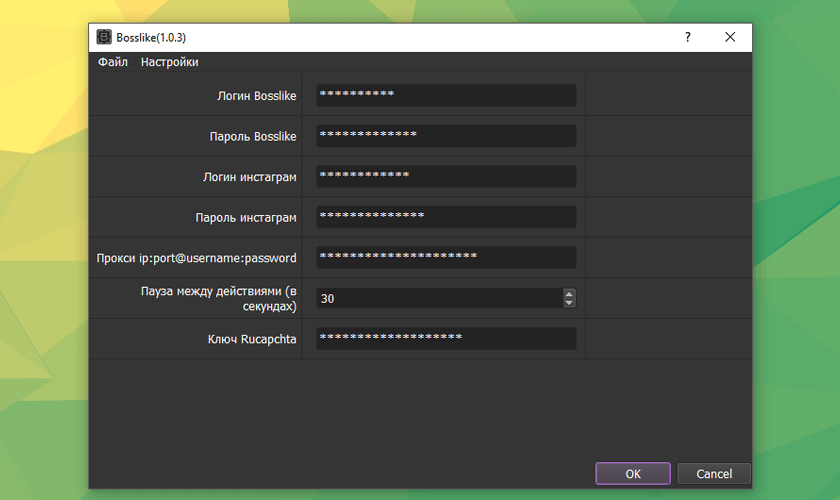Click the Логин инстаграм label

[x=250, y=177]
